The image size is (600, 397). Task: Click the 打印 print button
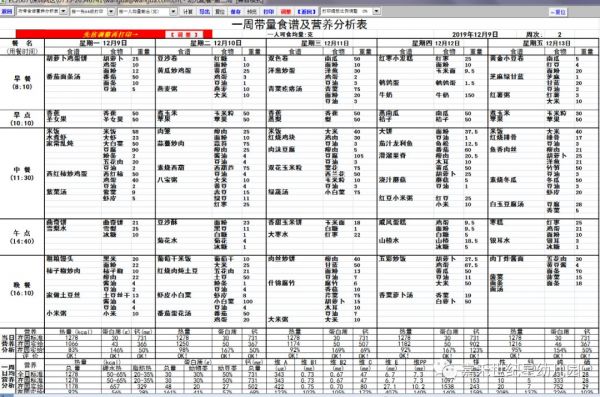(269, 12)
